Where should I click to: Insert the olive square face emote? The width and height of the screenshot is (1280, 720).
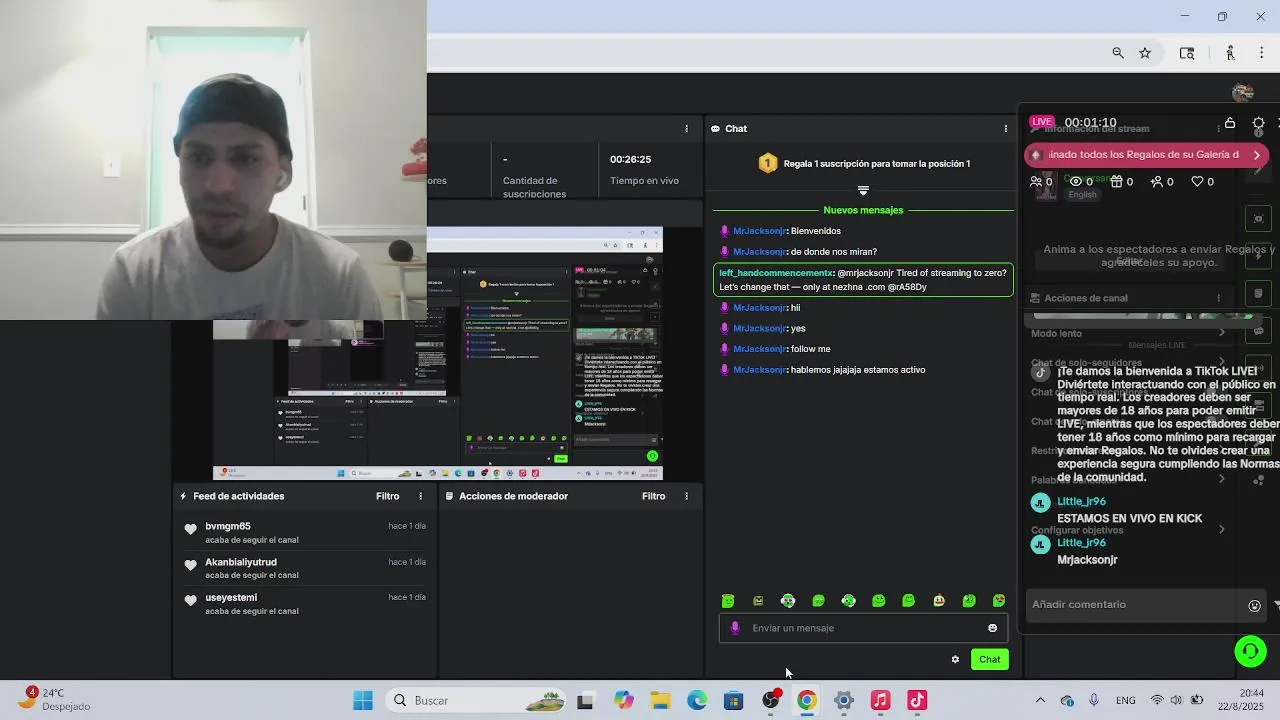[x=758, y=601]
